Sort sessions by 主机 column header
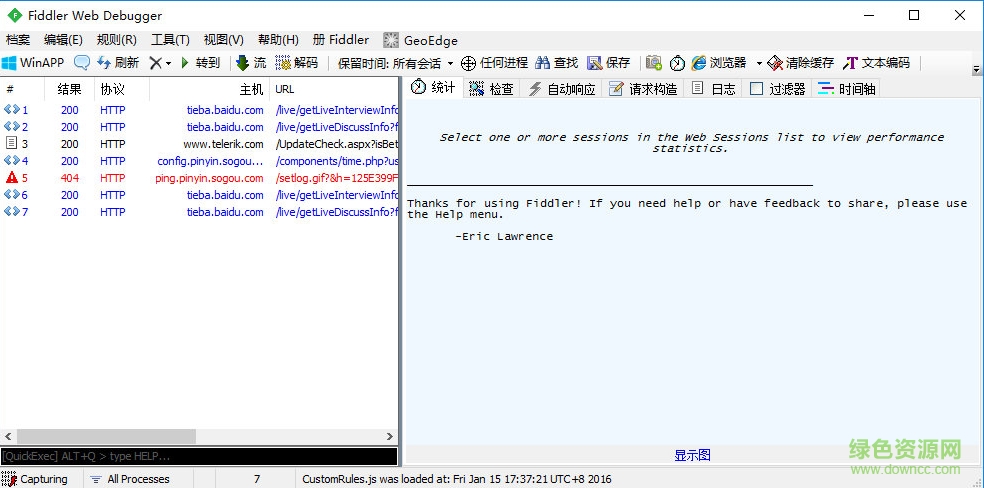The image size is (984, 488). tap(210, 89)
